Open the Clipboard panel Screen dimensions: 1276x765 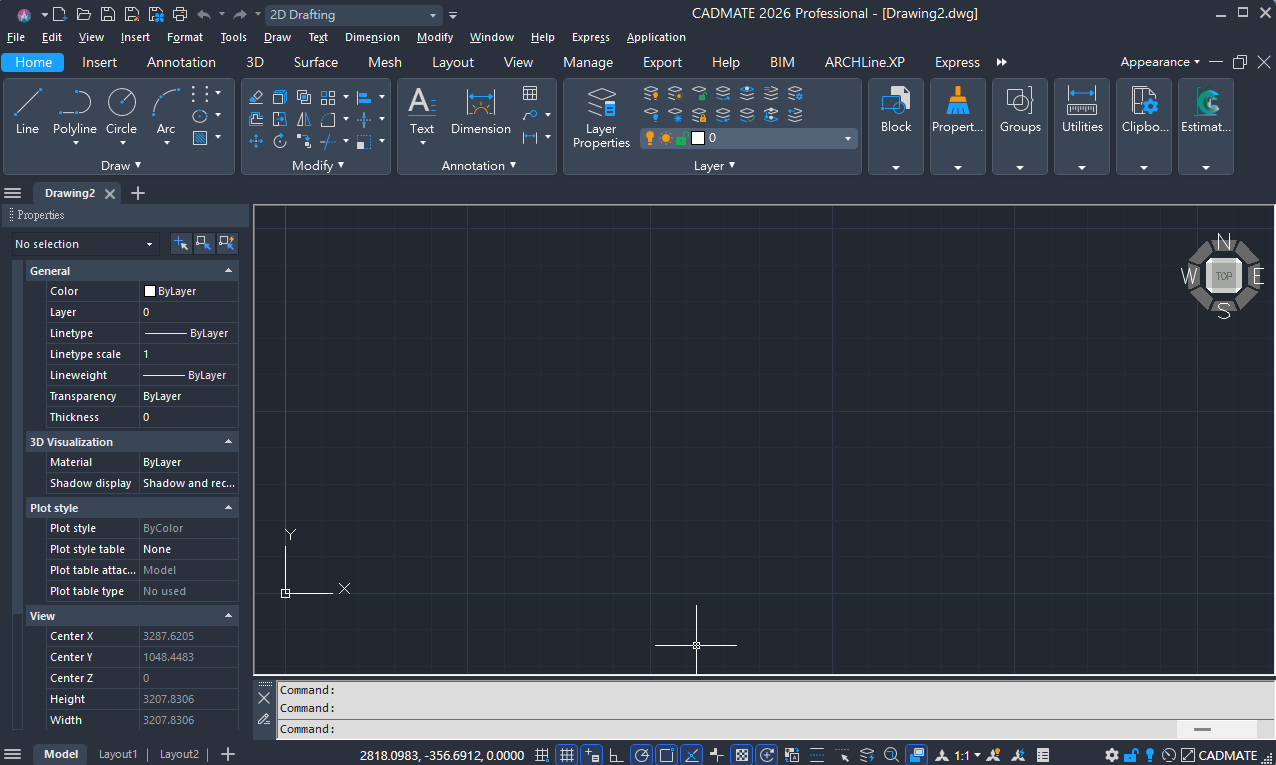tap(1144, 110)
